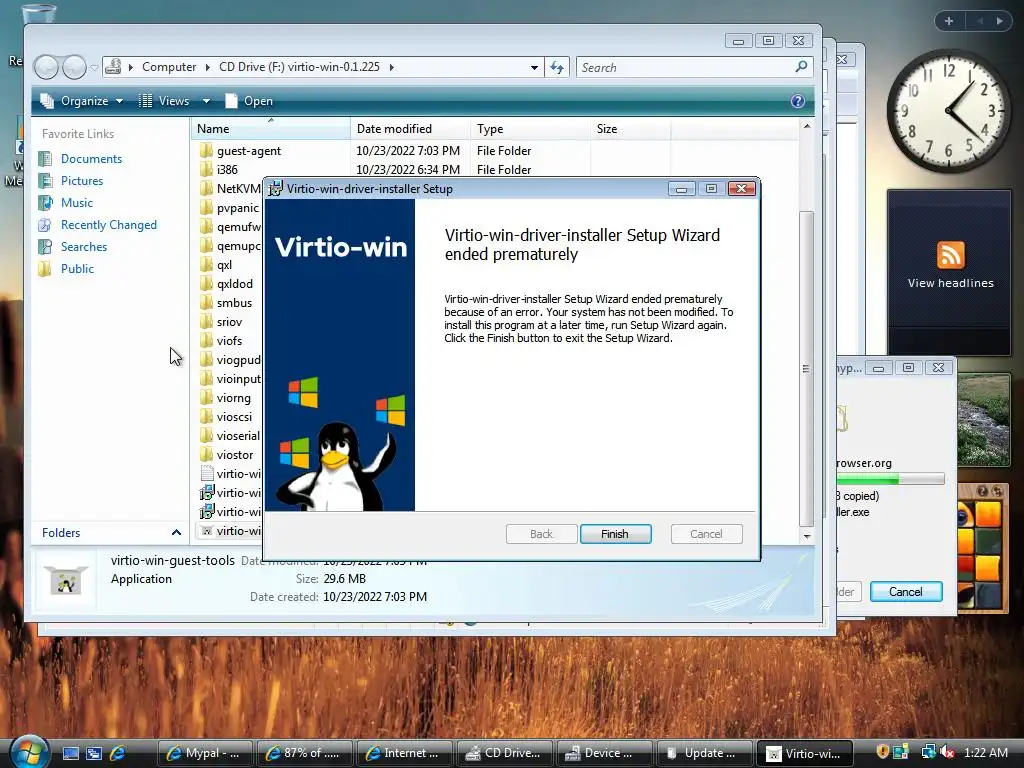Screen dimensions: 1024x768
Task: Open Recently Changed favorite link
Action: click(109, 225)
